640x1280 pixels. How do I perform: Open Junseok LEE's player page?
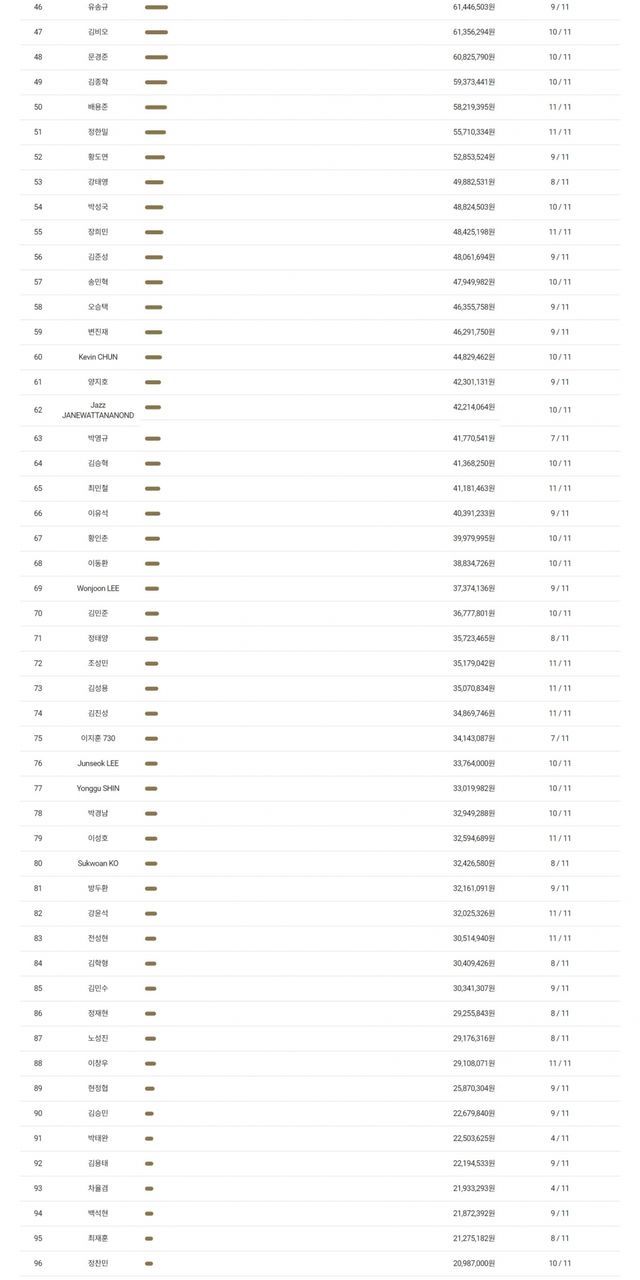point(98,763)
